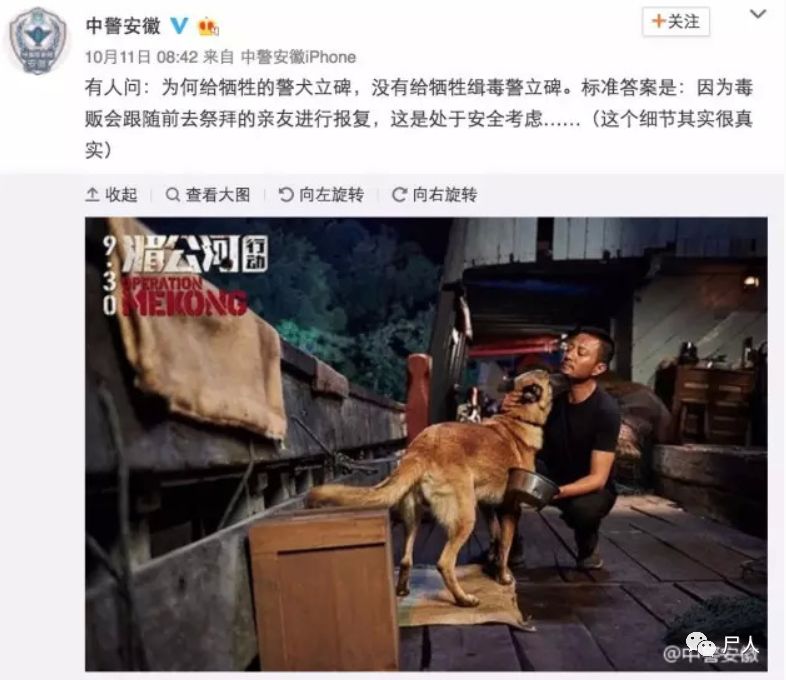Screen dimensions: 786x680
Task: Click the WeChat logo watermark in image
Action: click(700, 643)
